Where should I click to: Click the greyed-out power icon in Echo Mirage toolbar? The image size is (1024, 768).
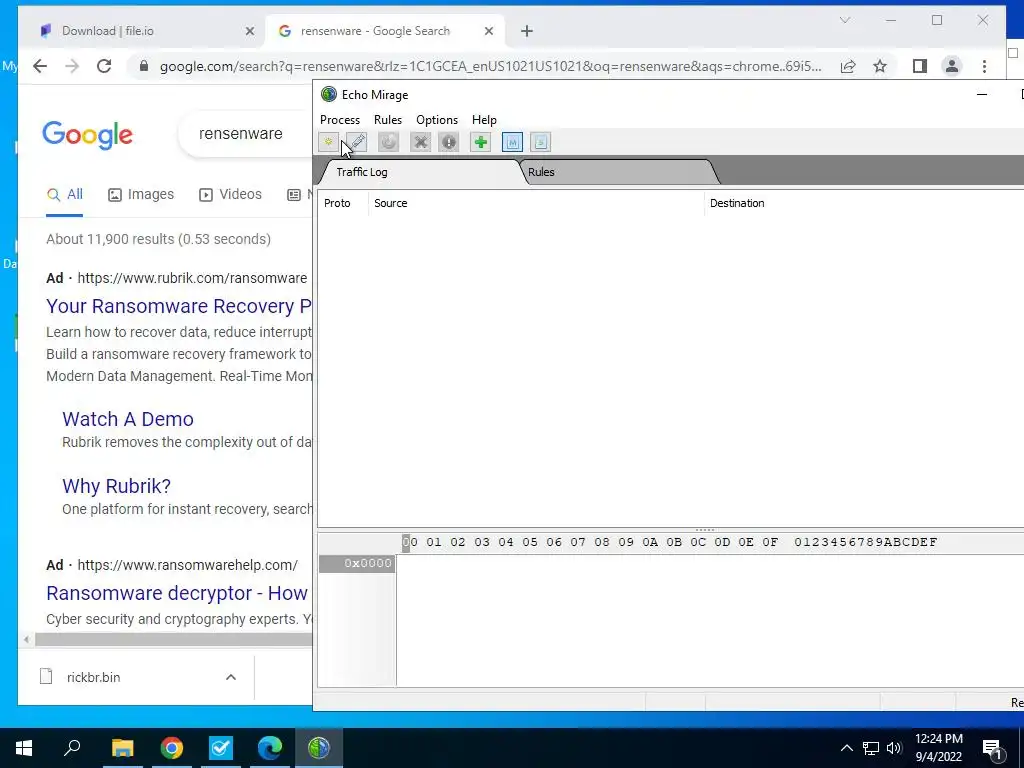(388, 142)
